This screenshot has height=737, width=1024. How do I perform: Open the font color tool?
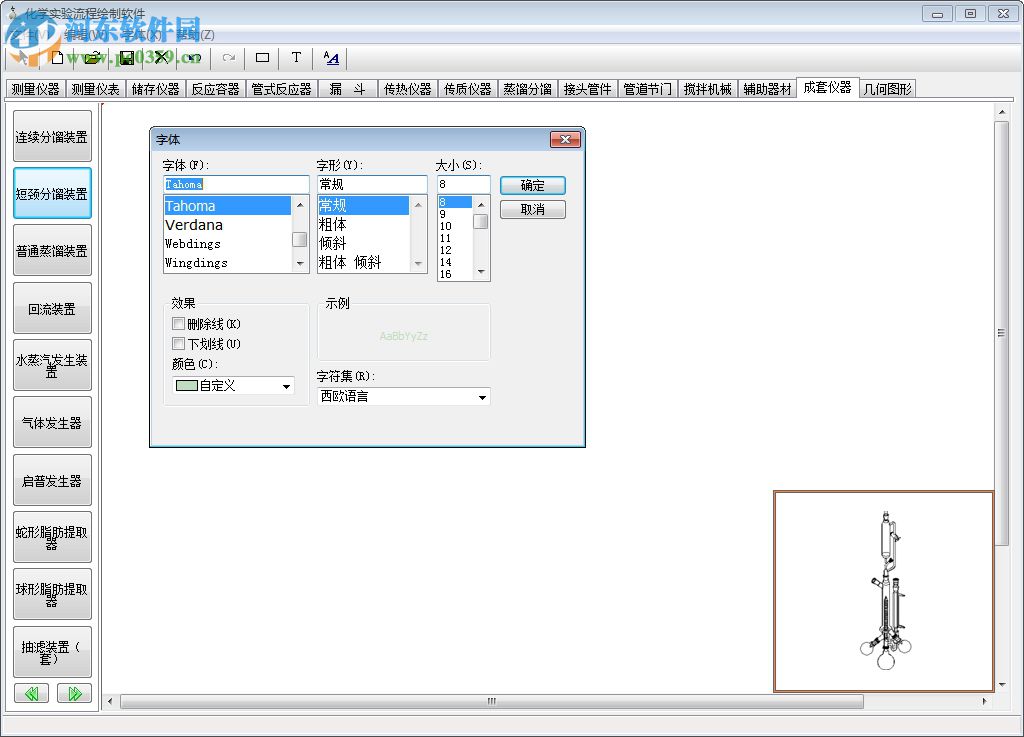pos(330,57)
